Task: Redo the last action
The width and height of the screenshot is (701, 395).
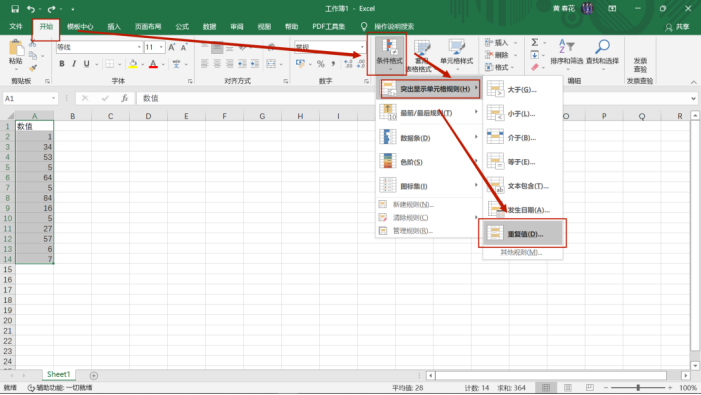Action: (x=51, y=8)
